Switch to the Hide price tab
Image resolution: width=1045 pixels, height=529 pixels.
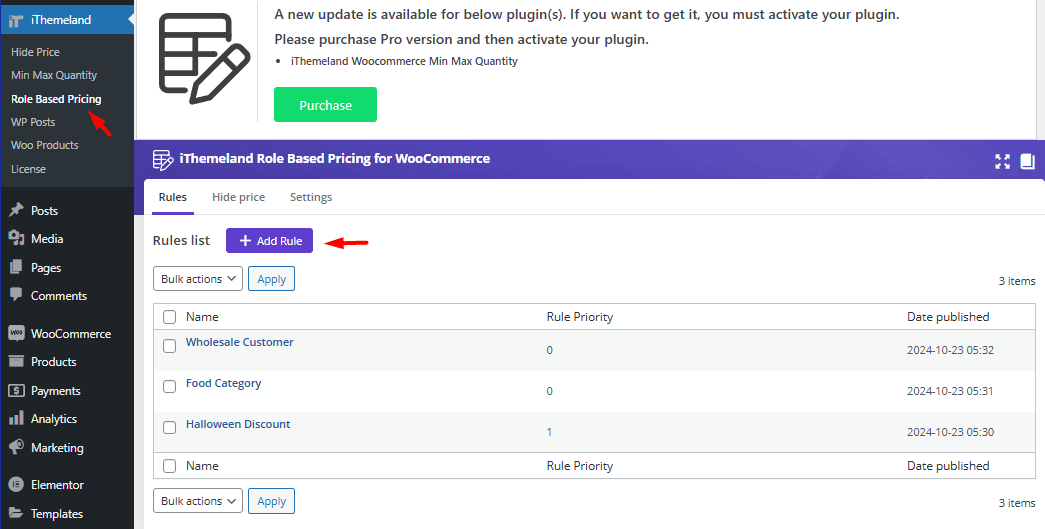coord(238,197)
